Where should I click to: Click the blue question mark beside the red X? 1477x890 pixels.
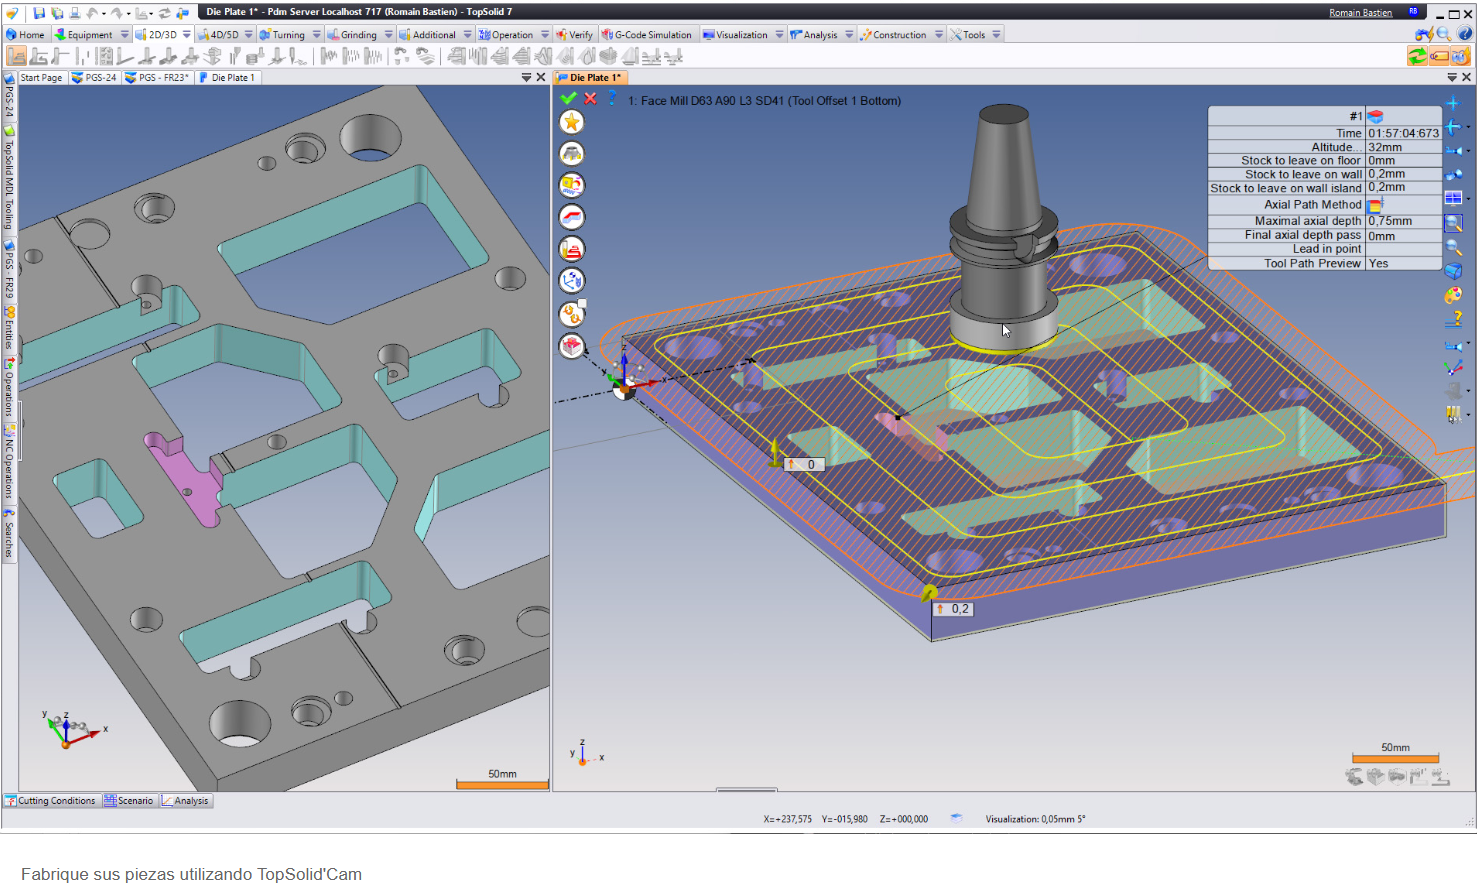pyautogui.click(x=612, y=98)
